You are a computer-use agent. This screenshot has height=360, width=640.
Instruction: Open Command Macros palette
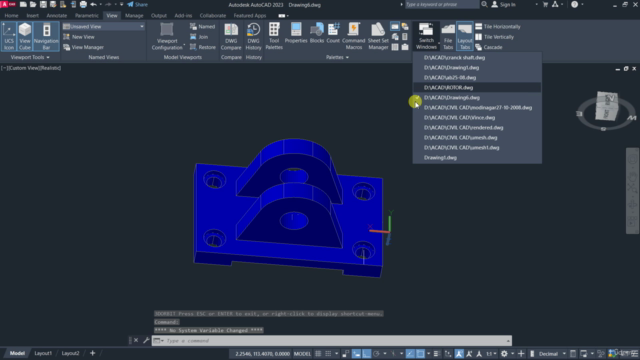click(353, 36)
